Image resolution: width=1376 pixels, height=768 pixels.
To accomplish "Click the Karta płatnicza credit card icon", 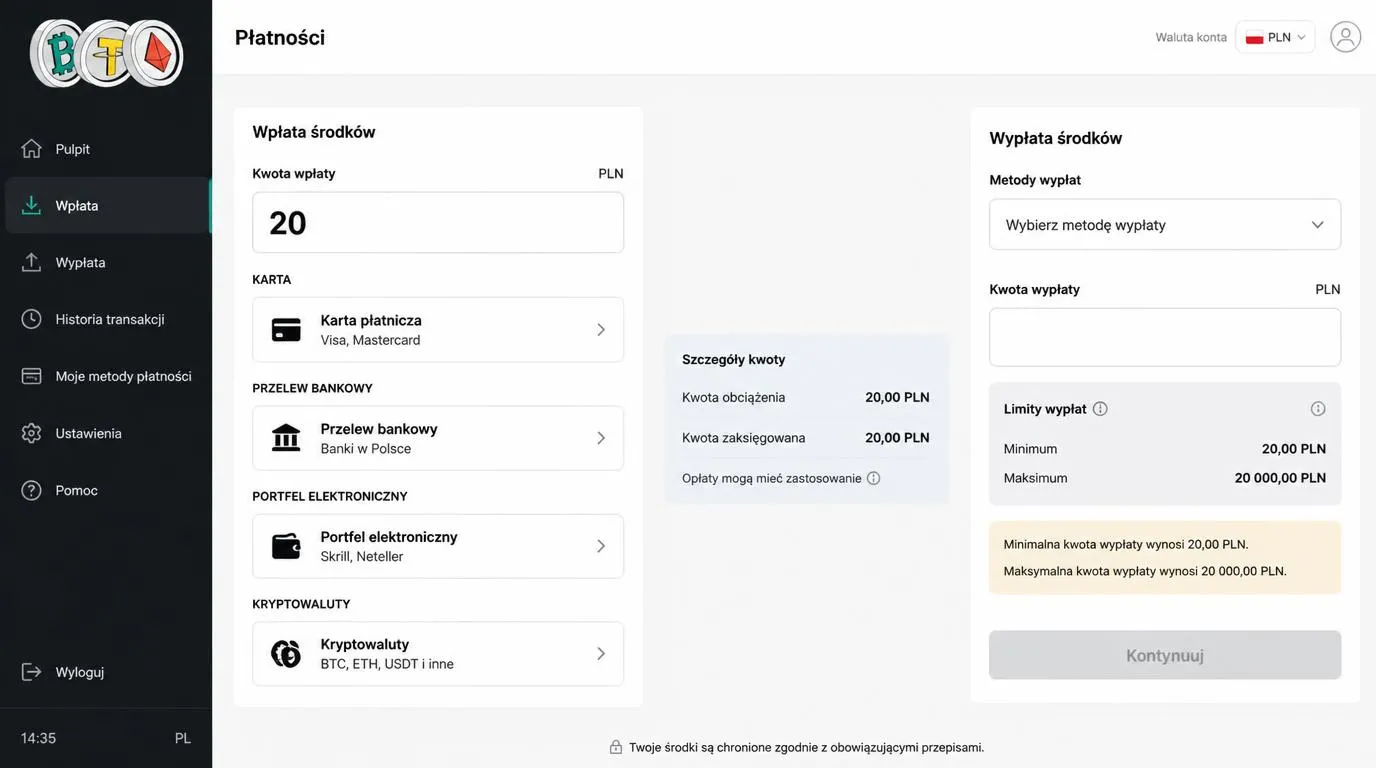I will (286, 330).
